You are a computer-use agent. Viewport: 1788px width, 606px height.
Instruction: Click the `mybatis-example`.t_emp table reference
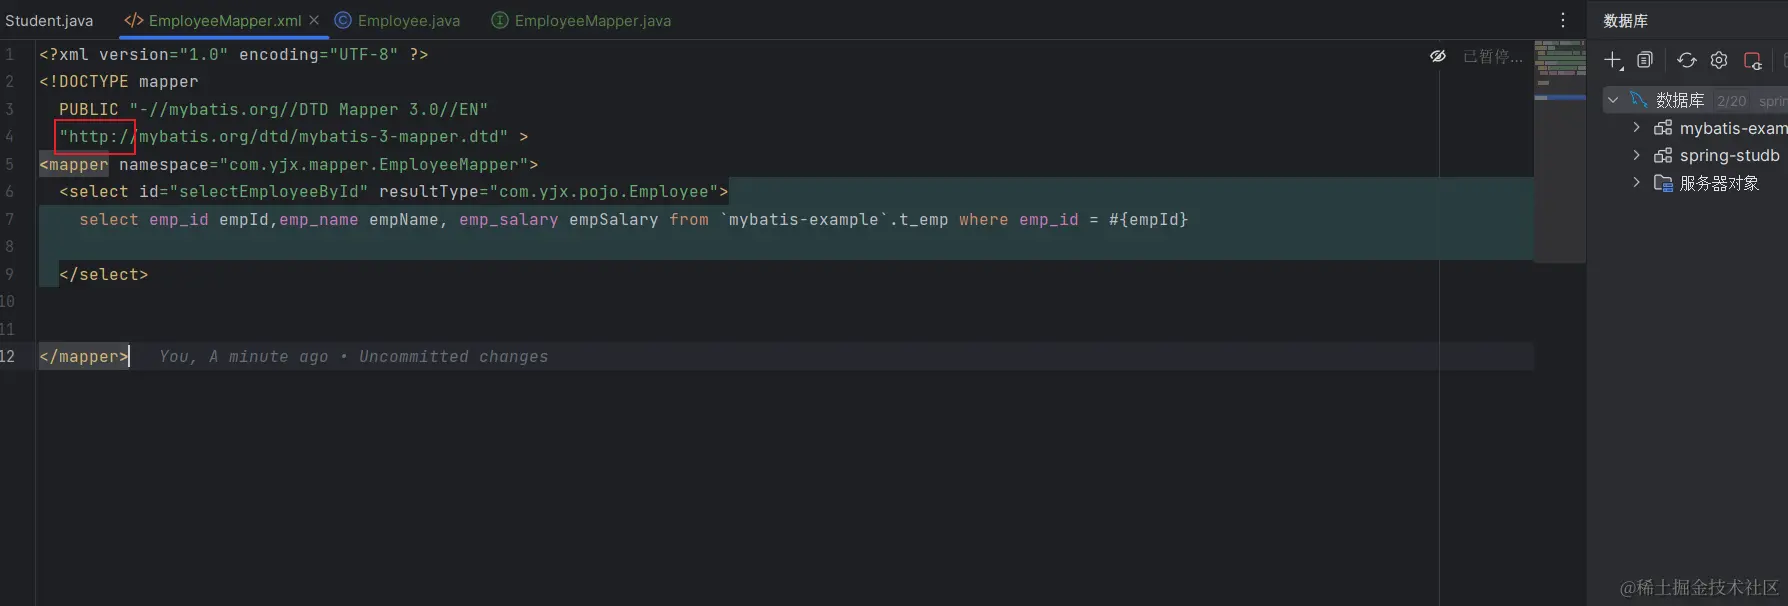tap(834, 219)
